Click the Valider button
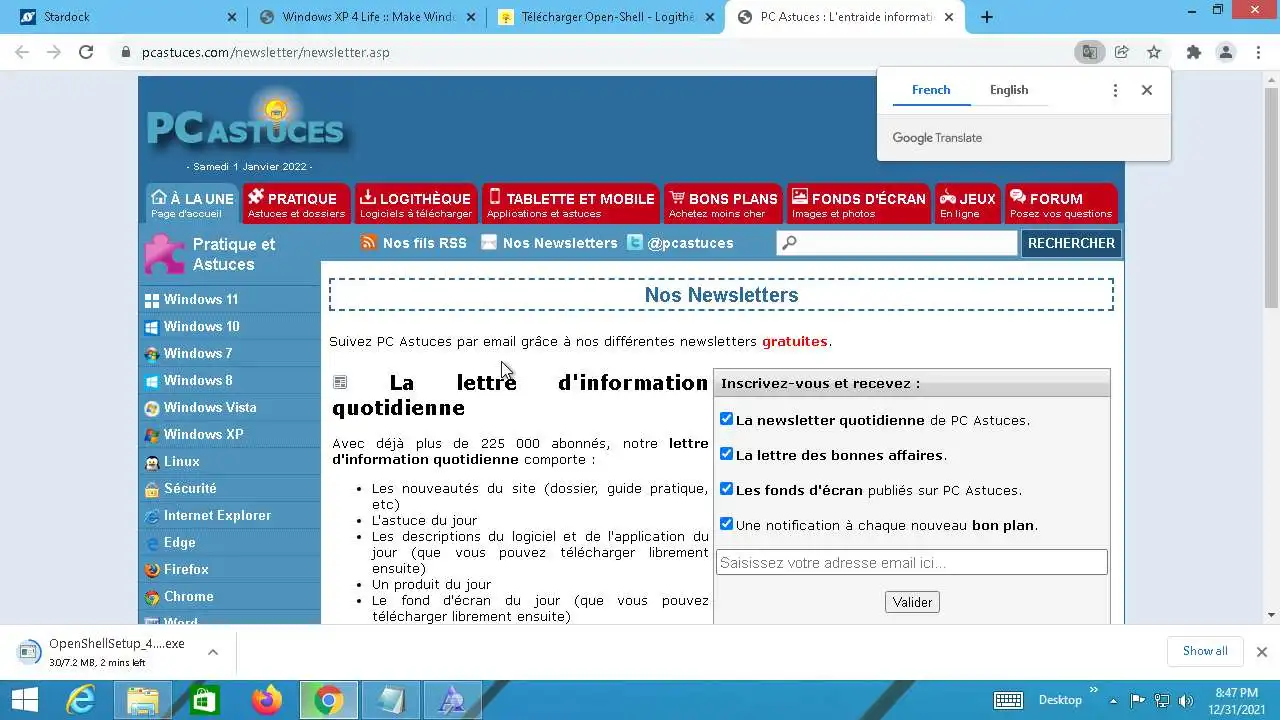Screen dimensions: 1280x720 [912, 602]
